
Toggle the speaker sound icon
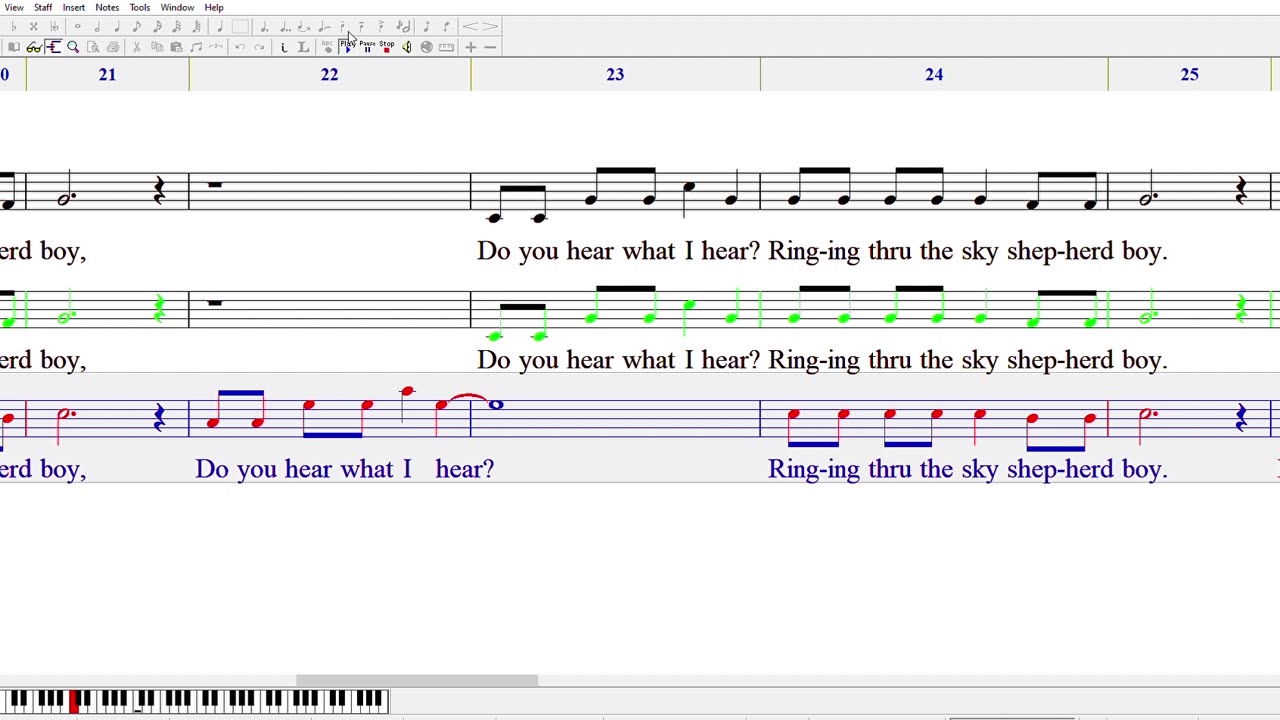point(406,47)
